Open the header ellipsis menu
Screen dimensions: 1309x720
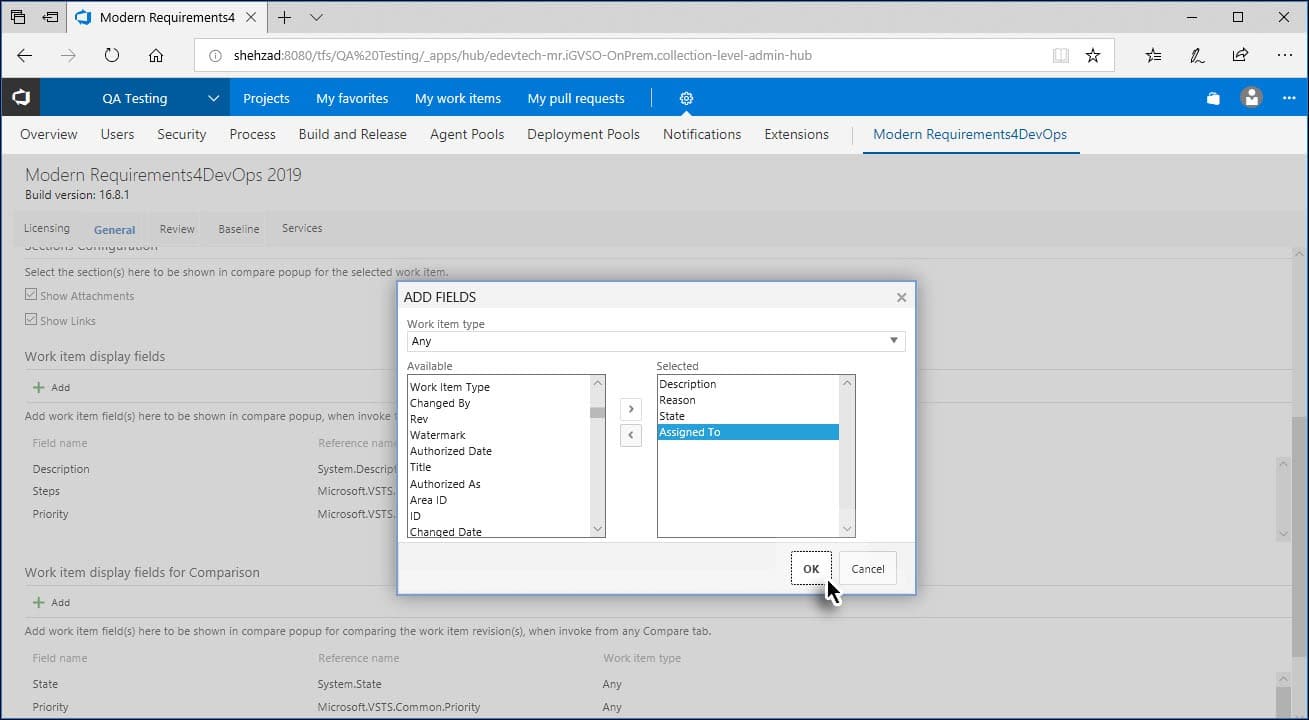point(1289,98)
